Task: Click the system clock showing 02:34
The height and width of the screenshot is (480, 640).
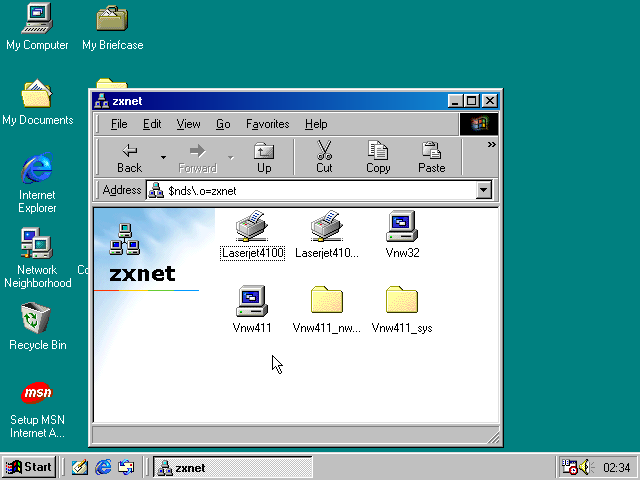Action: pyautogui.click(x=617, y=467)
